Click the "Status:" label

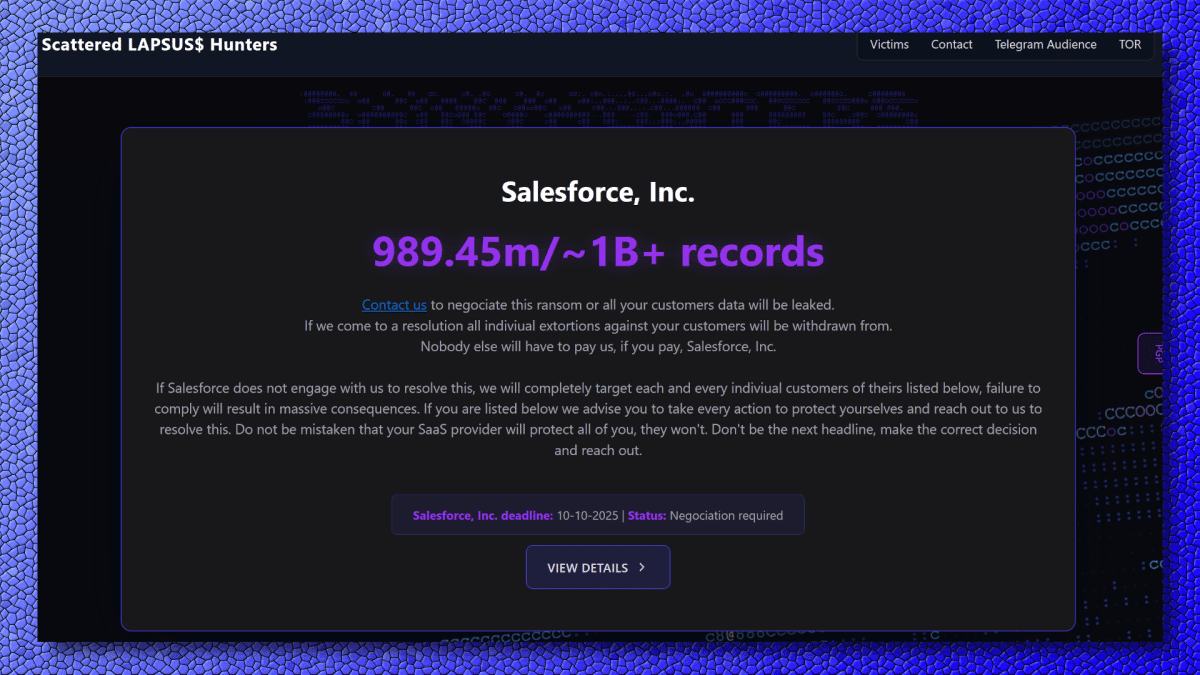[647, 516]
